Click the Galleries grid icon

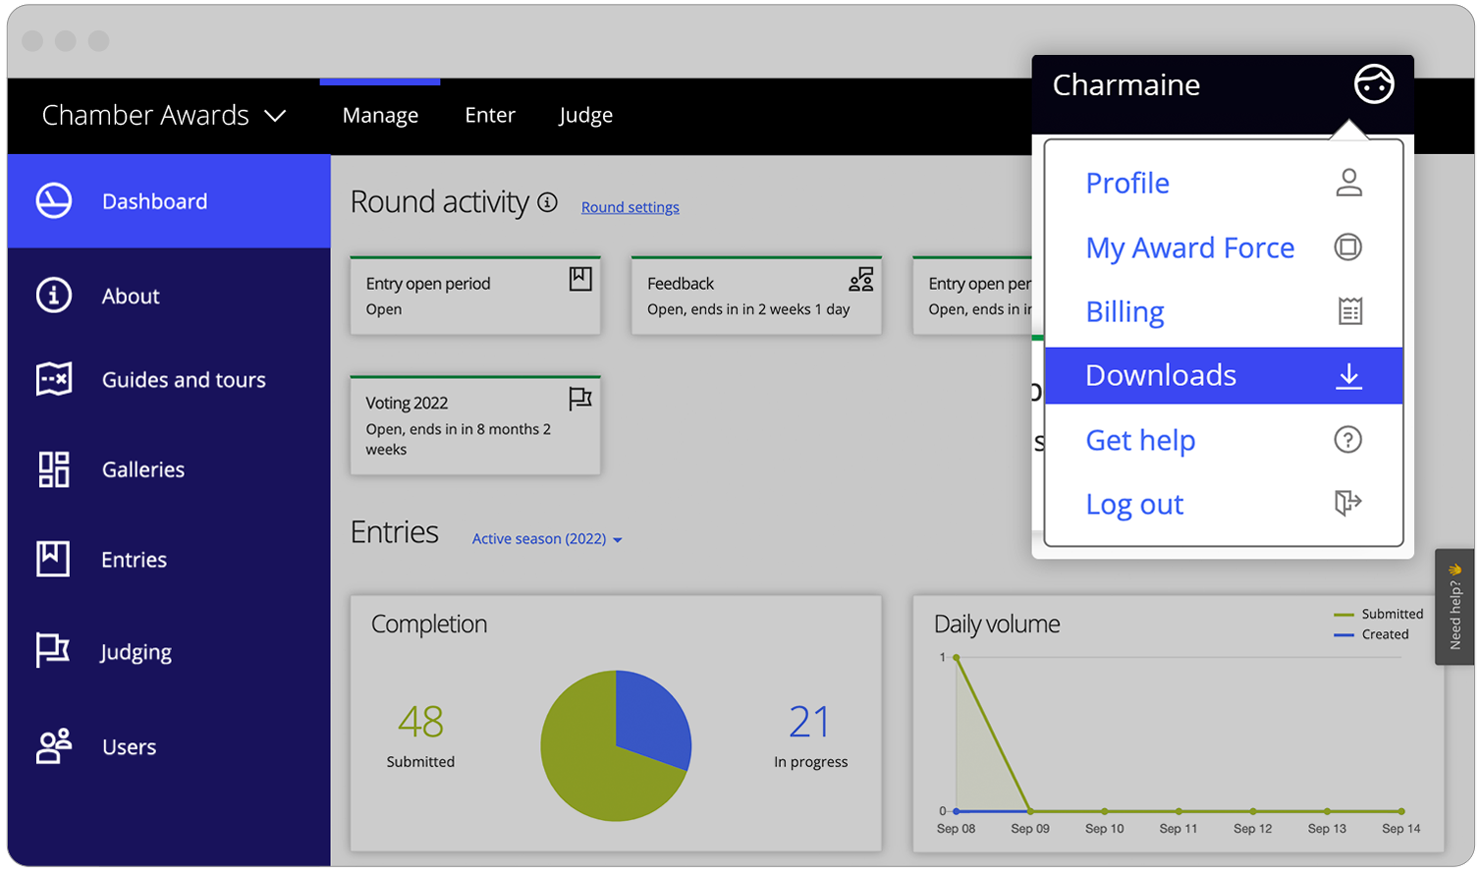click(x=54, y=469)
